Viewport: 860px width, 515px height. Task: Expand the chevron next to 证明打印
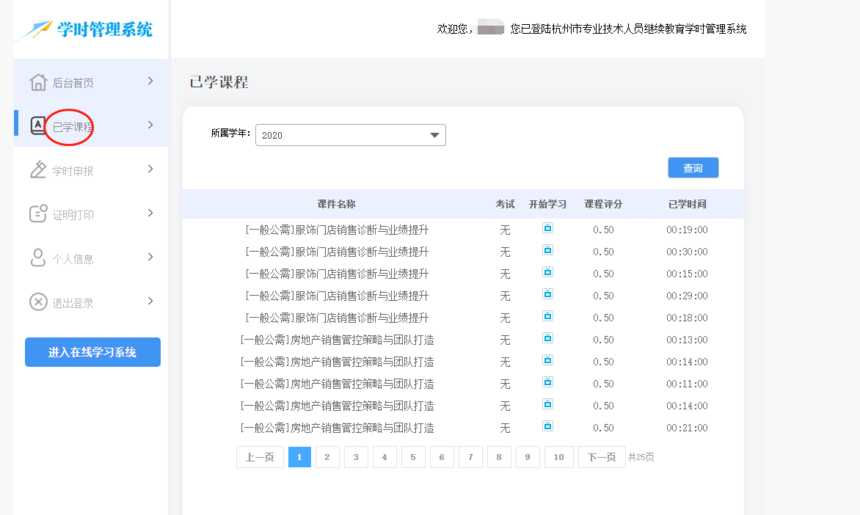click(x=150, y=213)
